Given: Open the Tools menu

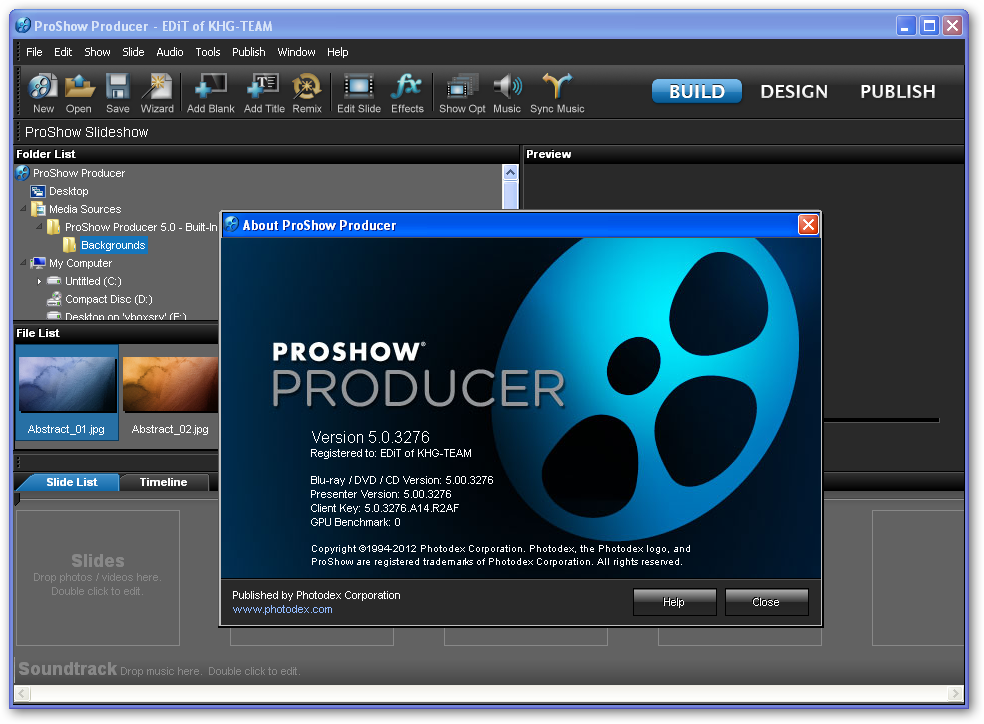Looking at the screenshot, I should coord(208,52).
